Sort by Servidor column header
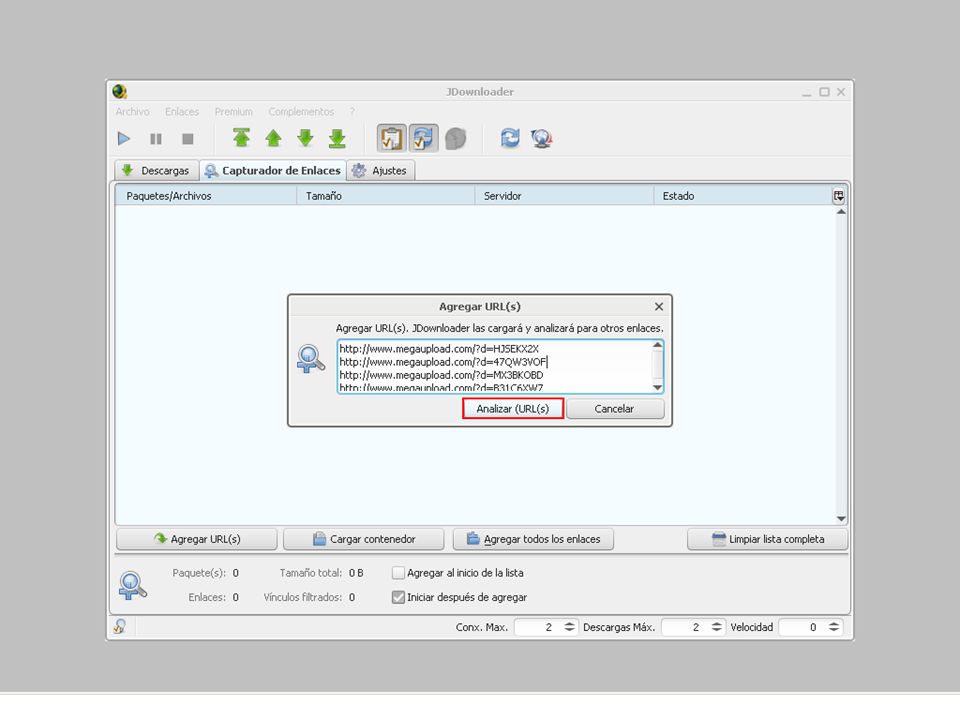The height and width of the screenshot is (720, 960). click(564, 196)
